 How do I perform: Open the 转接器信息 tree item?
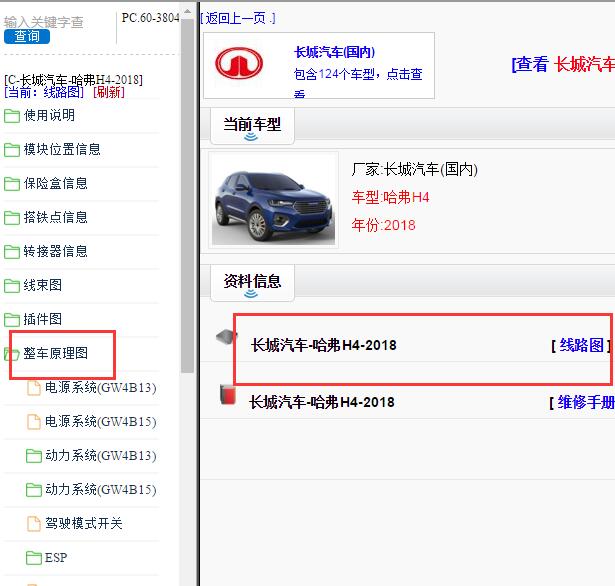click(x=55, y=251)
